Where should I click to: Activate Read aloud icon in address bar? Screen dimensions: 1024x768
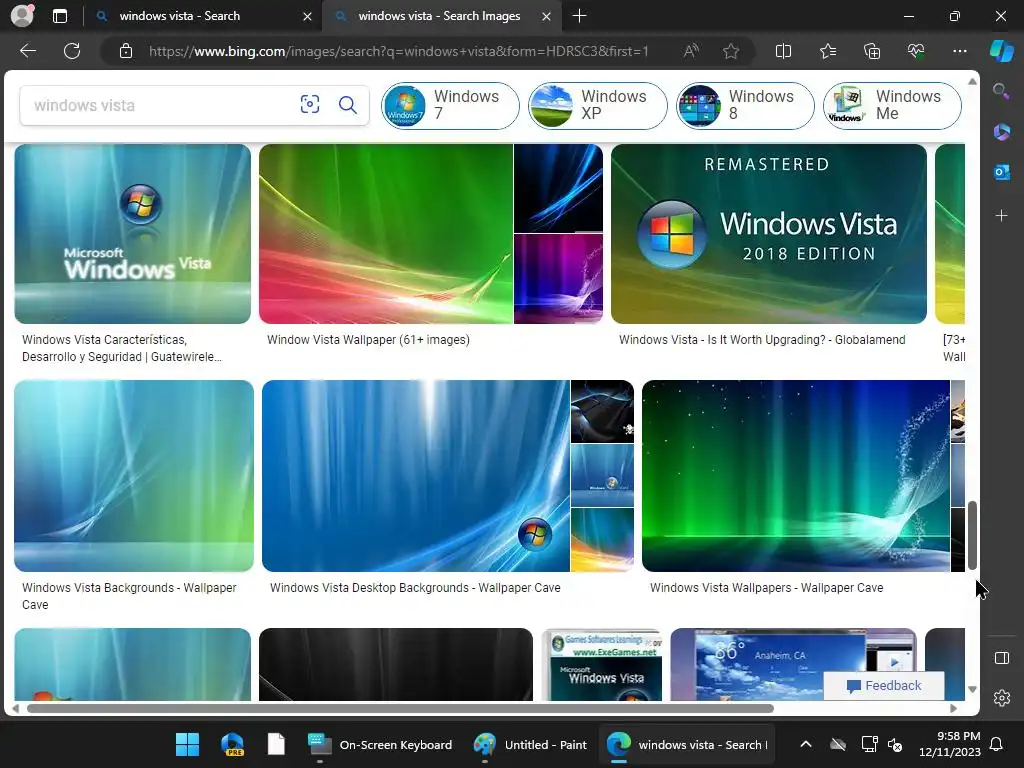[691, 51]
